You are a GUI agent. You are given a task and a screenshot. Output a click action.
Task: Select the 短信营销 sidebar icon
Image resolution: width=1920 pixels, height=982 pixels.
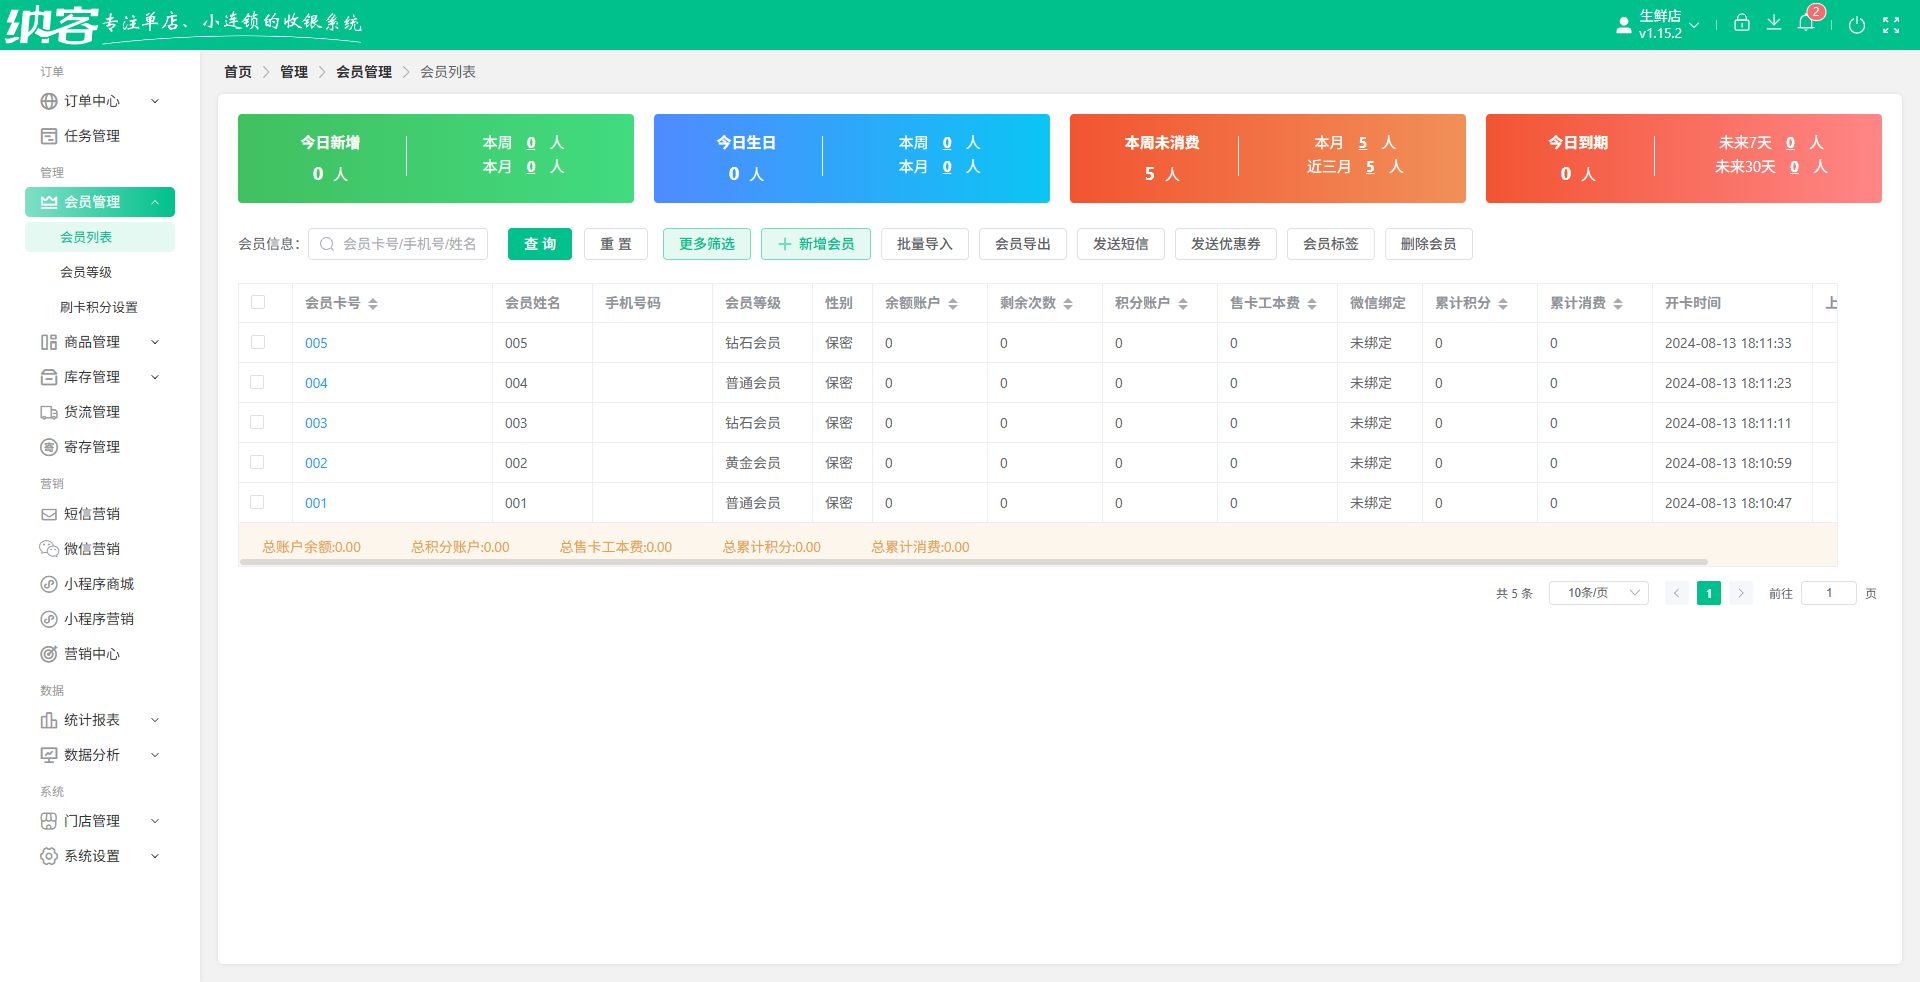pos(49,513)
